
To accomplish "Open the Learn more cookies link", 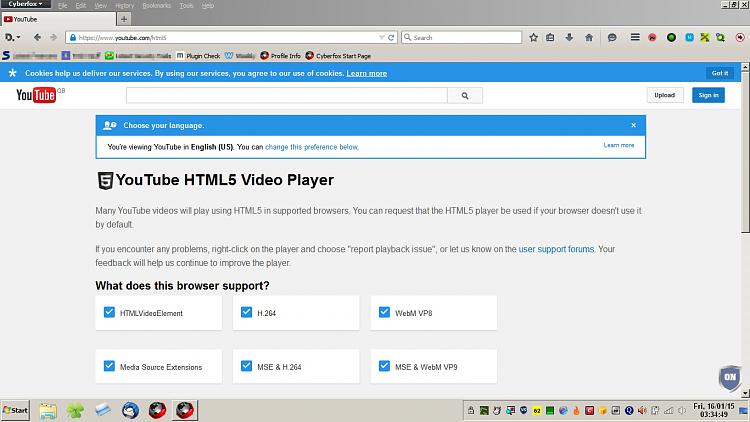I will tap(367, 73).
